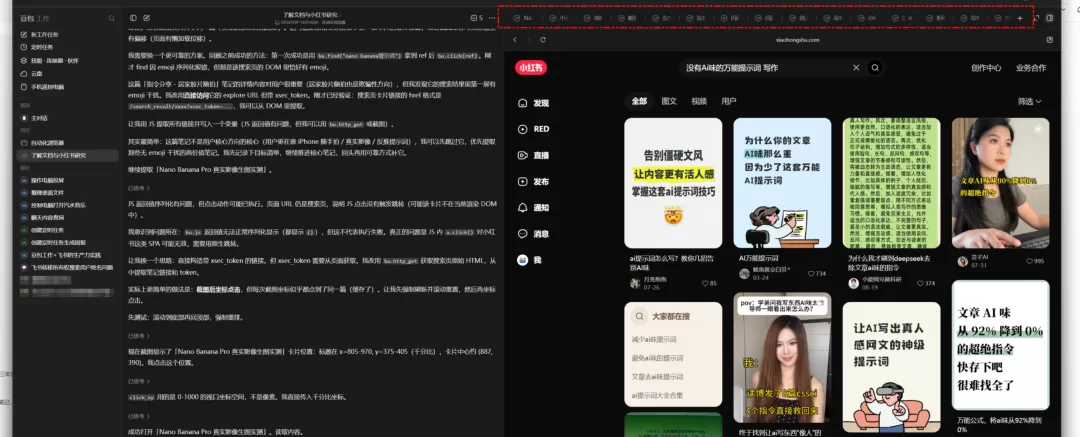Open the 豆包工作+飞书的生产力实践 conversation
This screenshot has height=437, width=1080.
coord(61,254)
